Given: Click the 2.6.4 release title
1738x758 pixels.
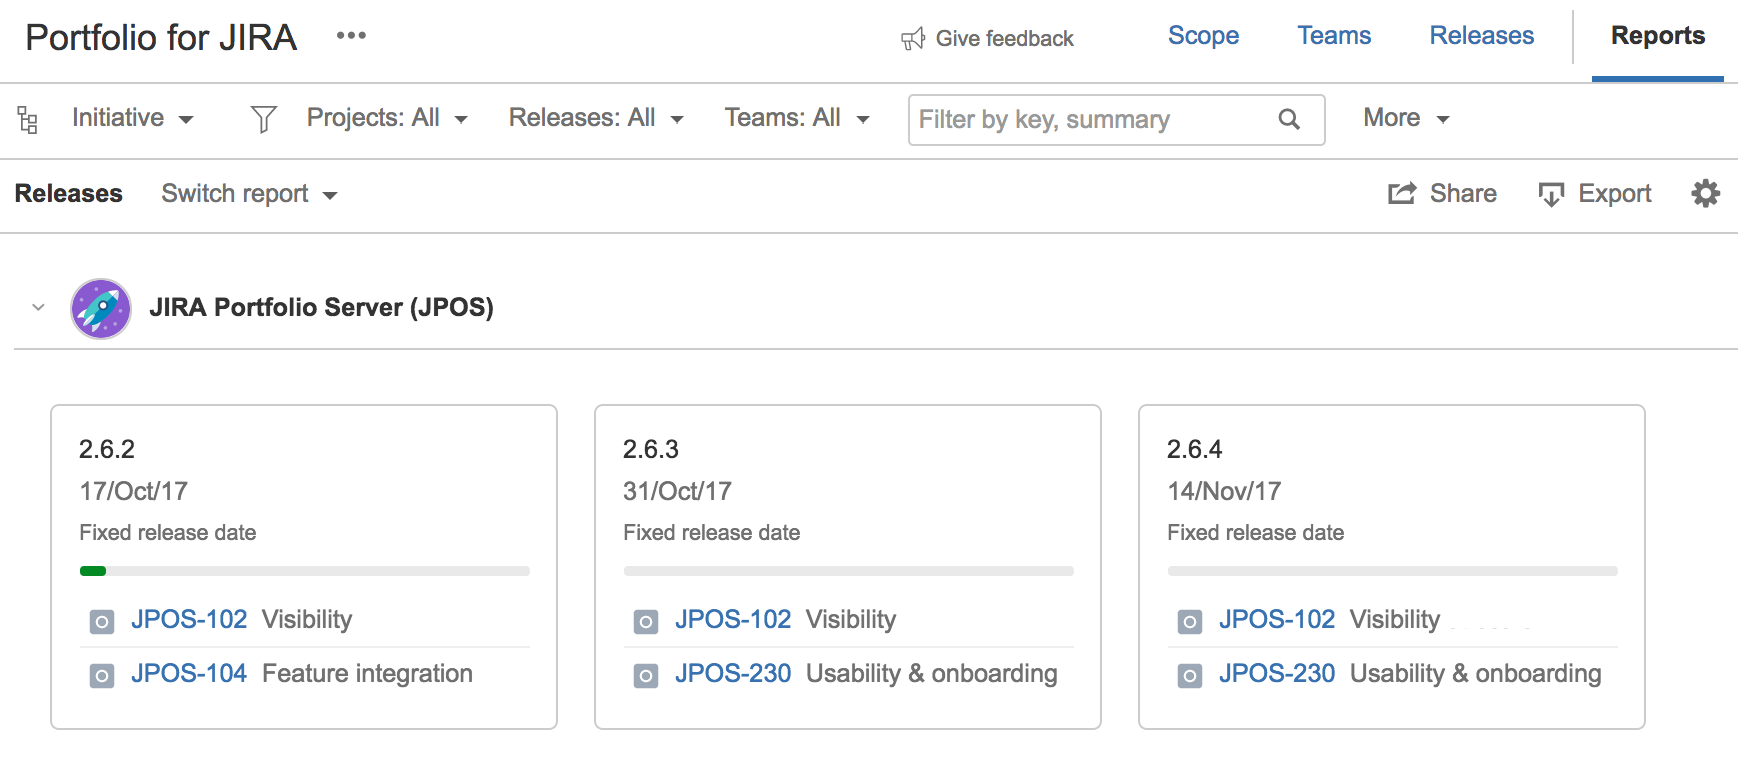Looking at the screenshot, I should point(1195,450).
